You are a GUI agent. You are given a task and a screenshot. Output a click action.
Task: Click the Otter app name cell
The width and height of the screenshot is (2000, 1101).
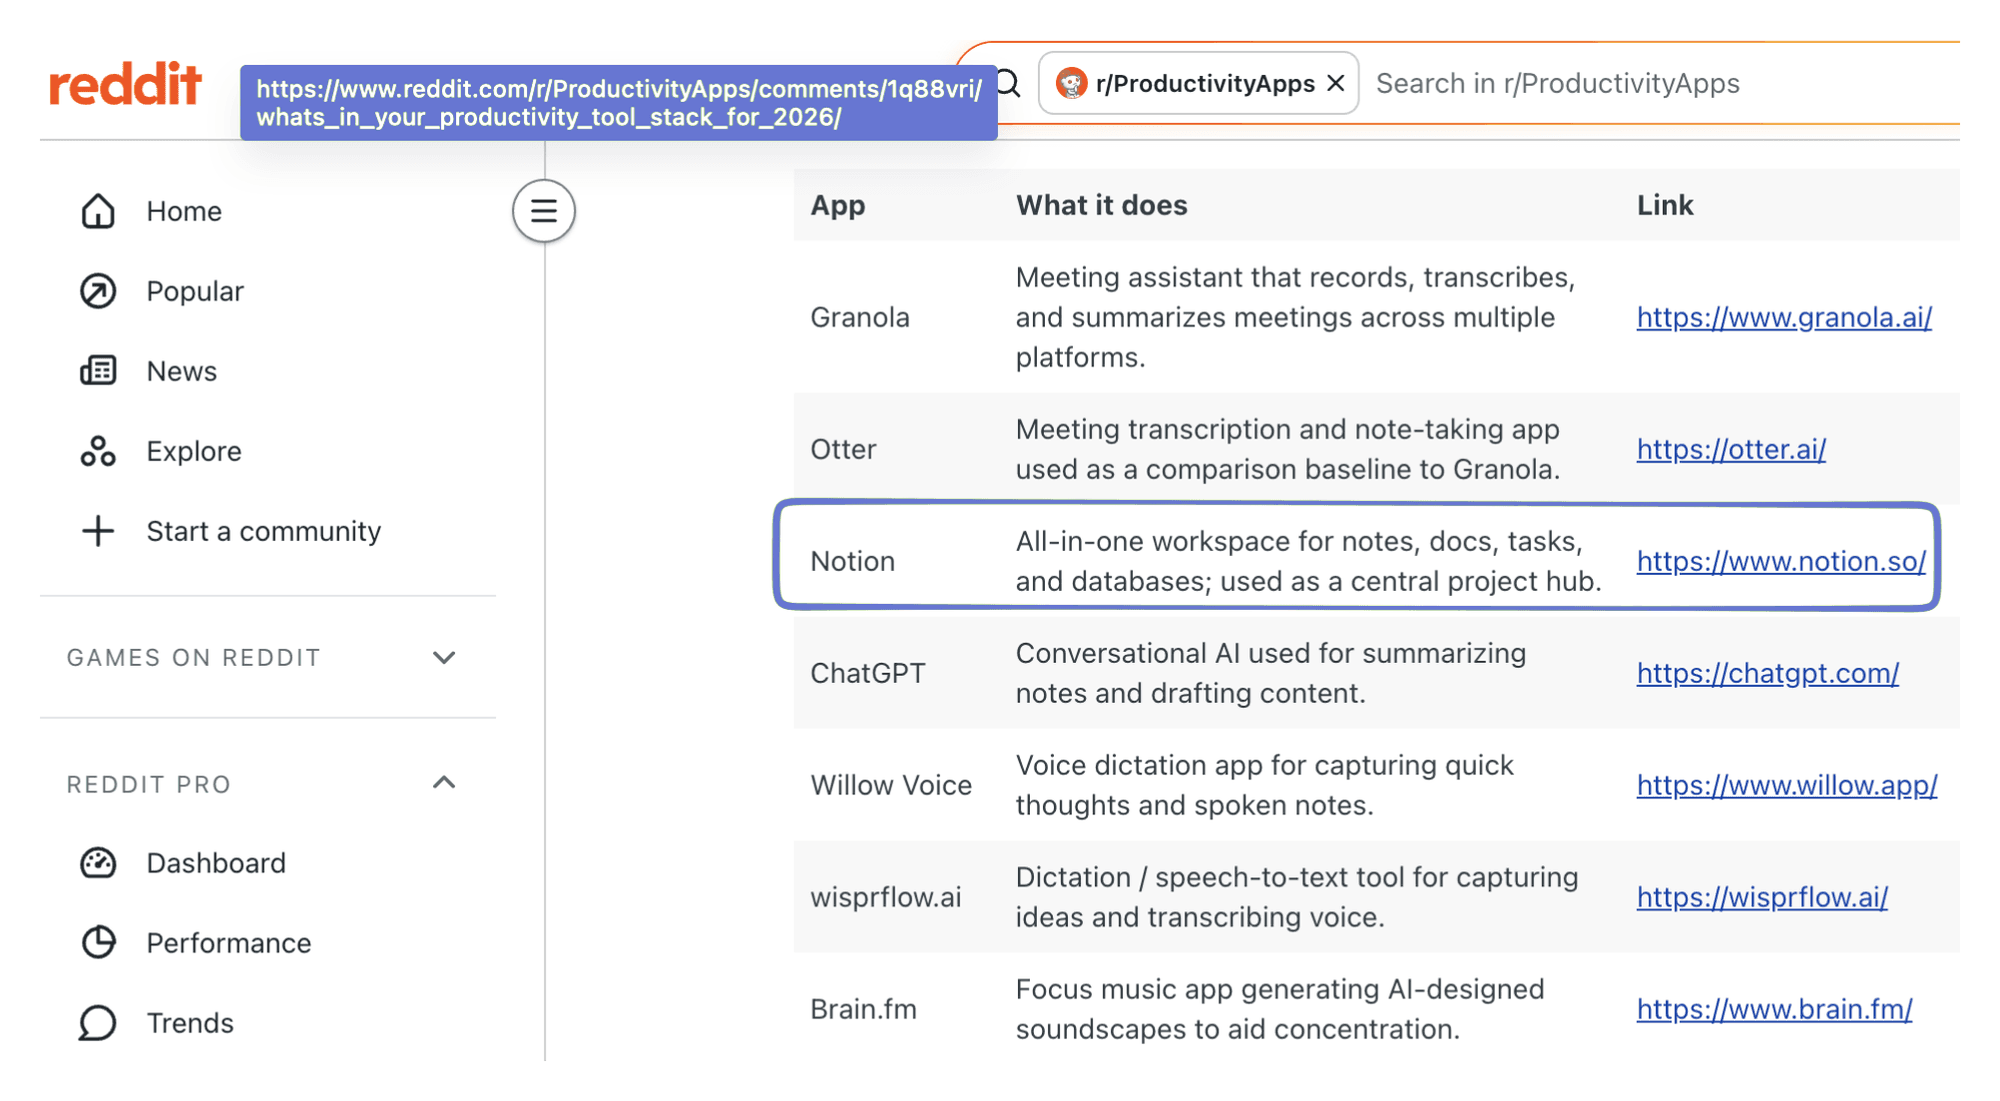[843, 449]
